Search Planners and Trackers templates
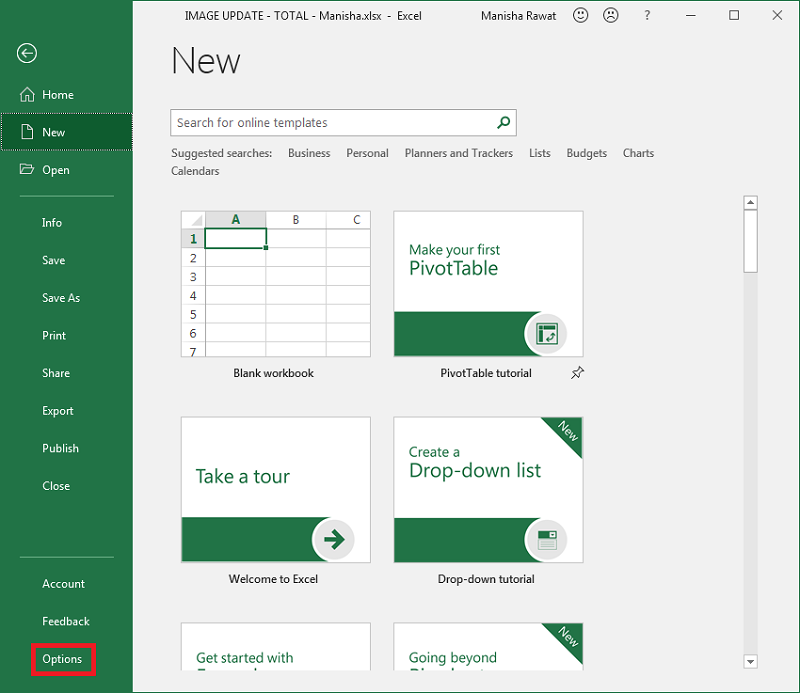Screen dimensions: 800x693 click(x=459, y=153)
